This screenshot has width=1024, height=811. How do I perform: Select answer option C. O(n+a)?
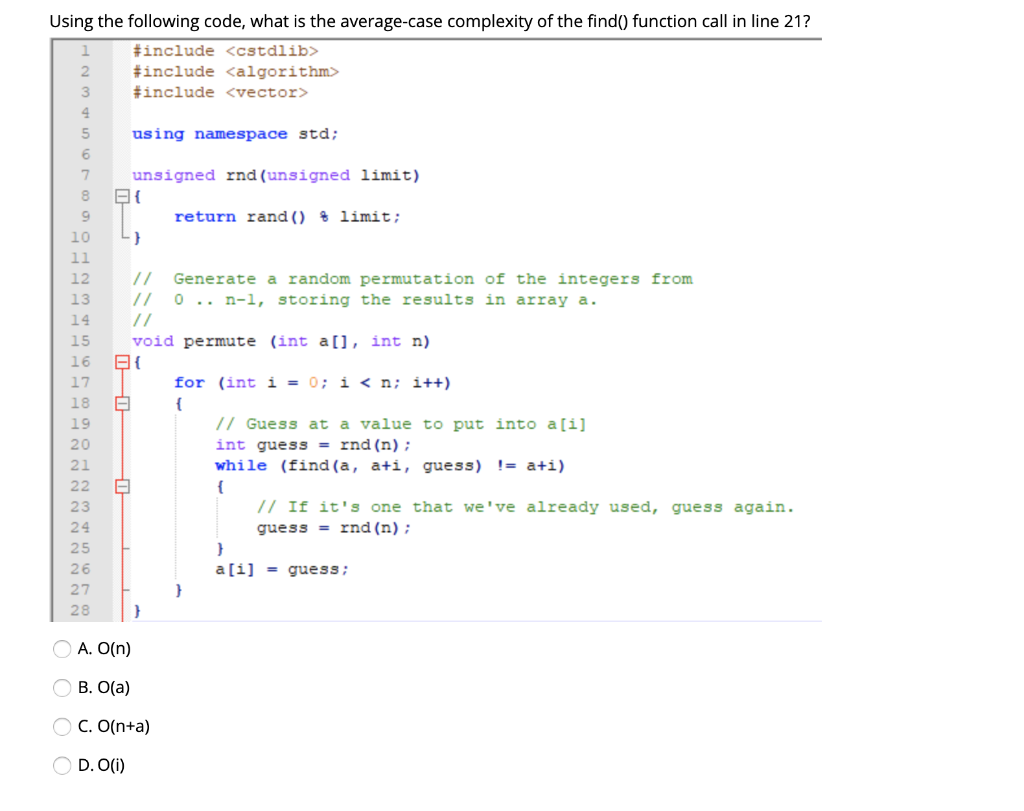pos(61,726)
